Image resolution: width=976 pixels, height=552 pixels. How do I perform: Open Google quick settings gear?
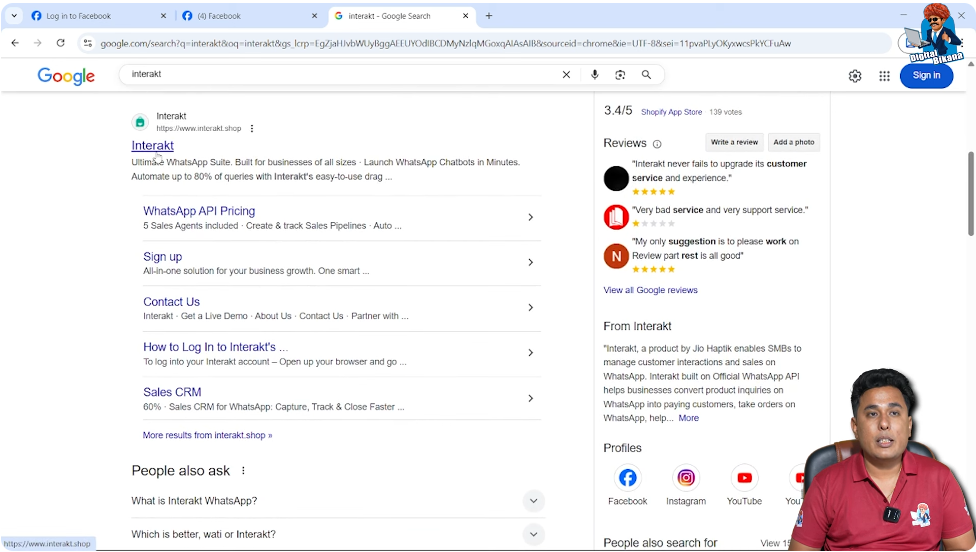(x=855, y=76)
